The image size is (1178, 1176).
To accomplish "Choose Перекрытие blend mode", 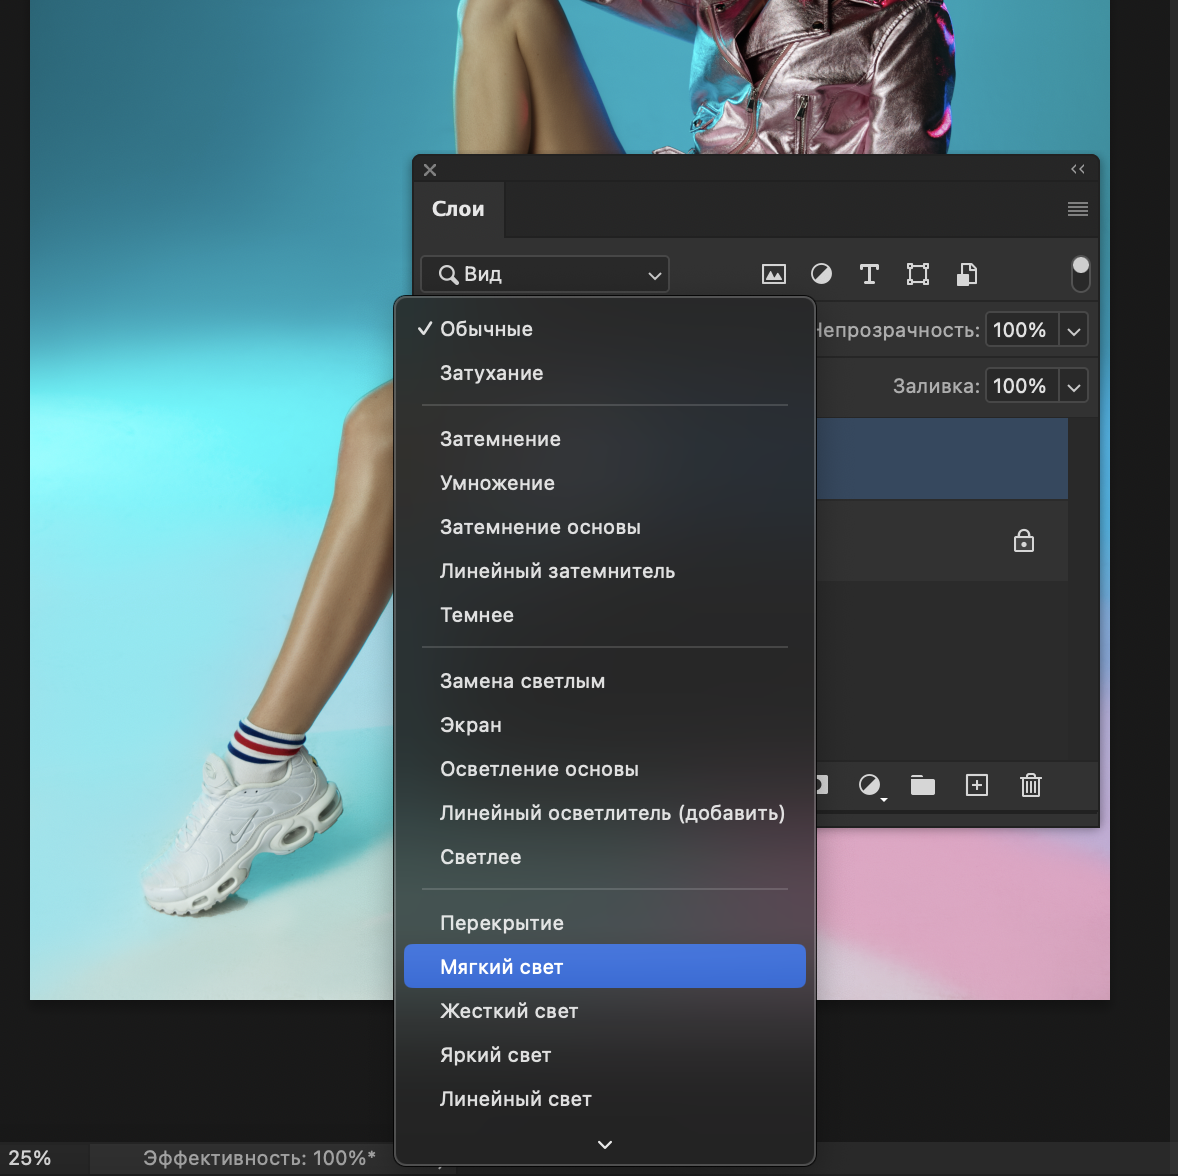I will point(605,923).
